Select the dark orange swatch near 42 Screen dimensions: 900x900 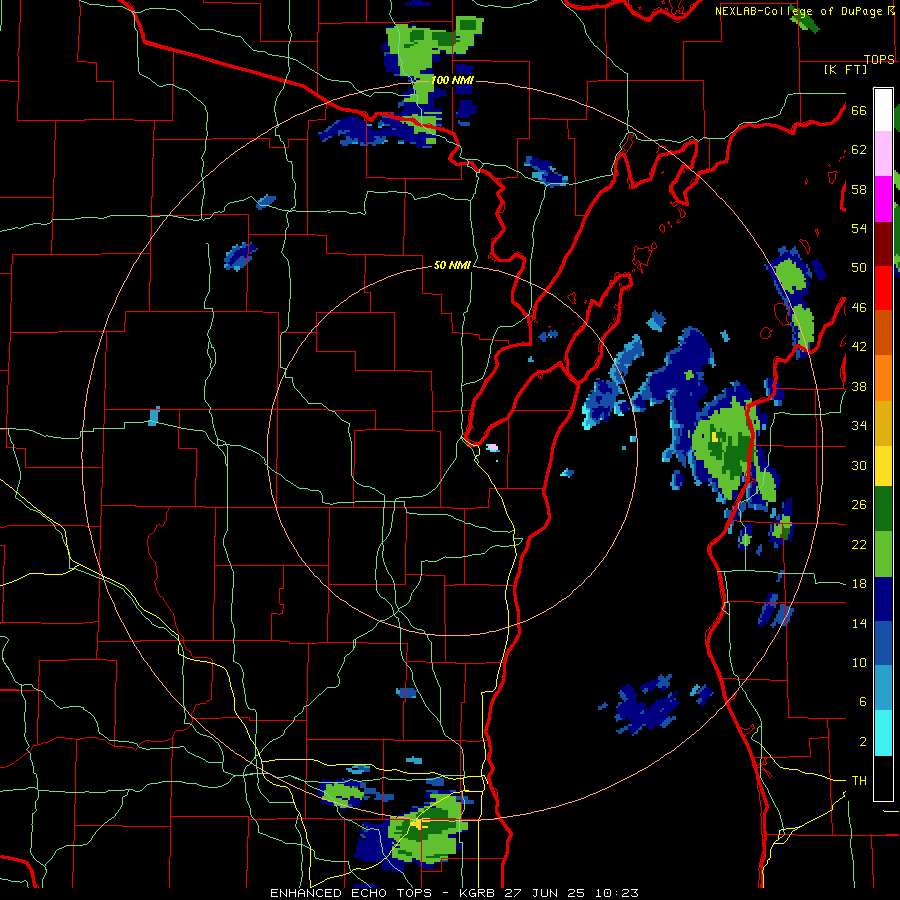883,332
